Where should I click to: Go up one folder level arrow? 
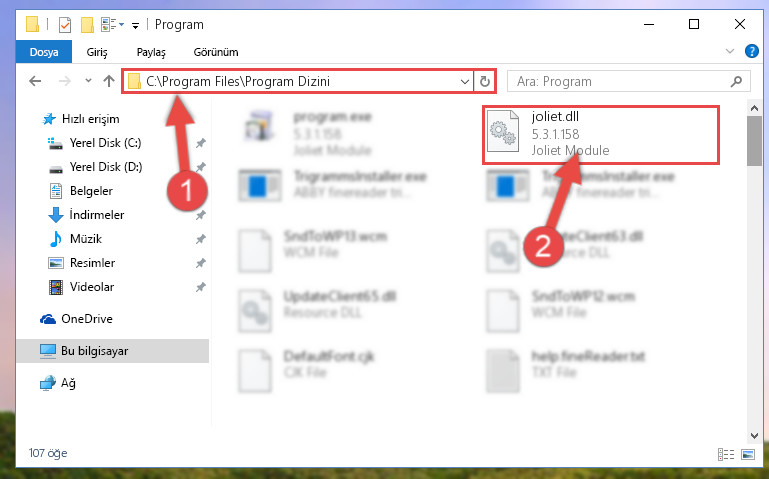tap(109, 81)
